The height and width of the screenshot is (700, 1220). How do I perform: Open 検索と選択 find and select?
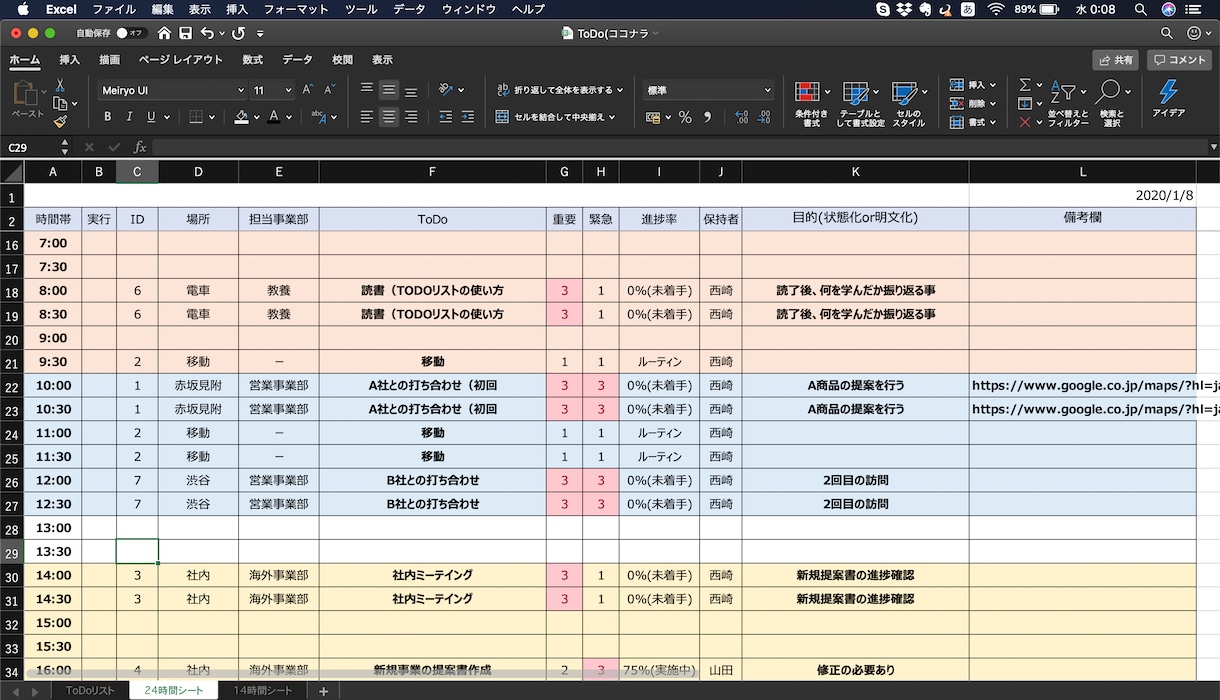click(x=1111, y=104)
